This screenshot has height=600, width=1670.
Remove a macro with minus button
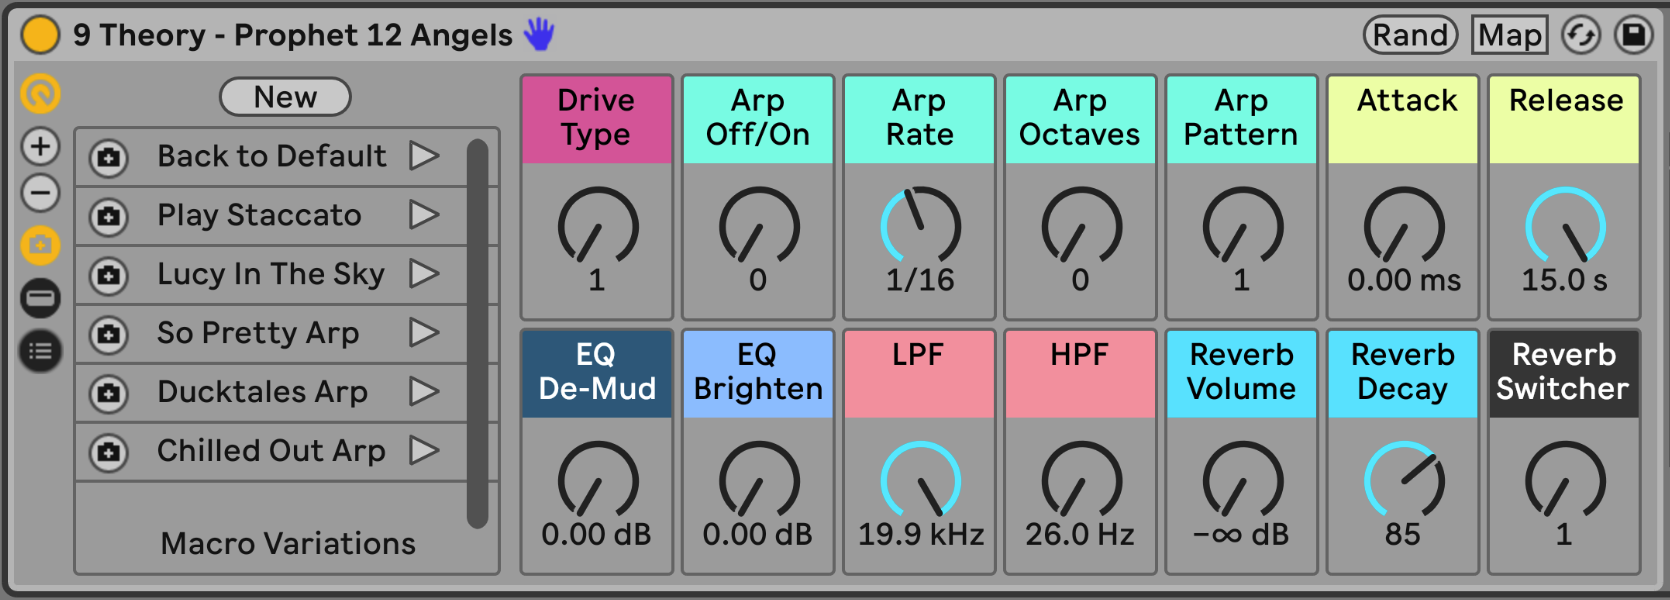41,193
